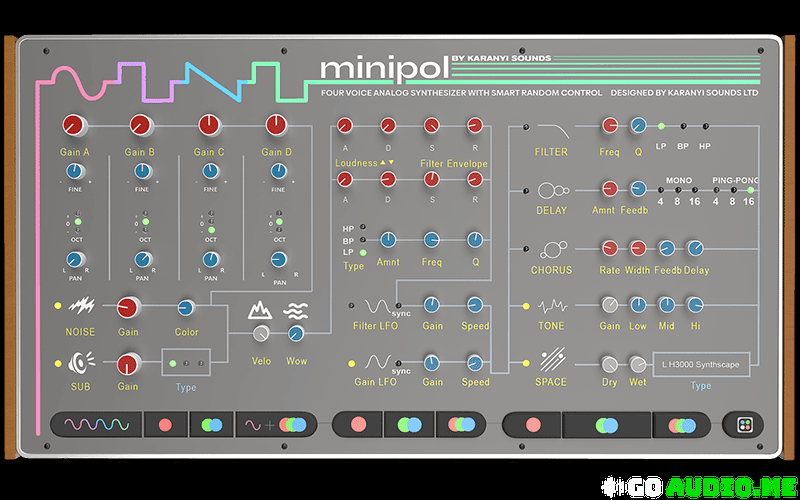Image resolution: width=800 pixels, height=500 pixels.
Task: Click the NOISE Gain knob
Action: coord(128,308)
